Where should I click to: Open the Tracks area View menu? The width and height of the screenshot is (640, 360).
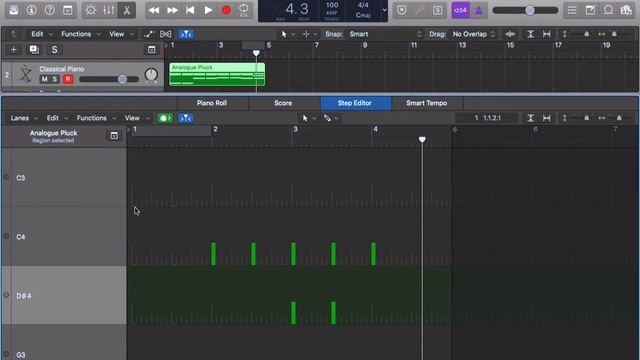121,34
